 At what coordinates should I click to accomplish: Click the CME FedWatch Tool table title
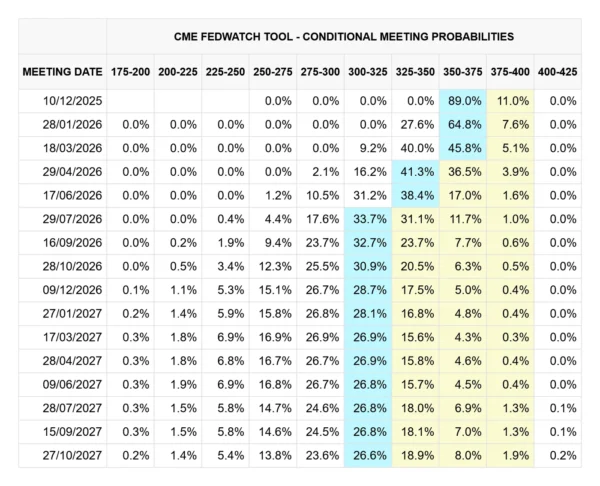(x=341, y=36)
